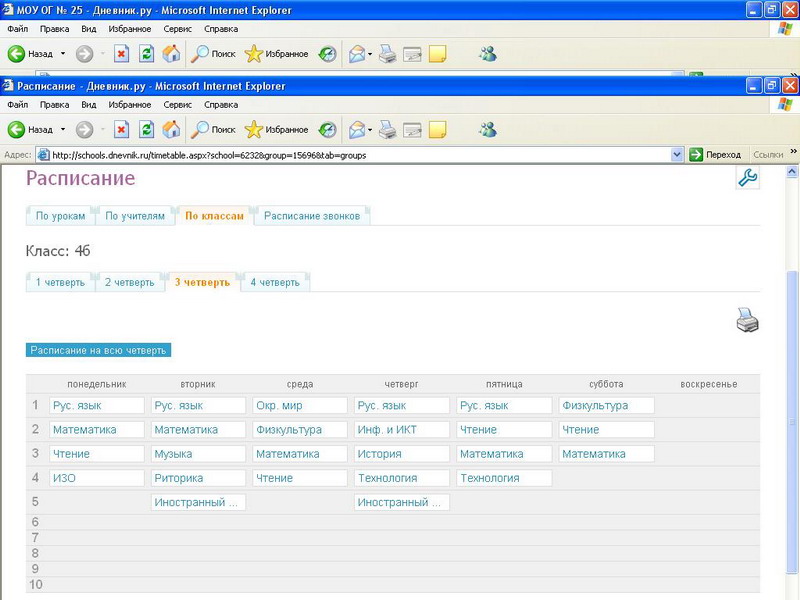This screenshot has width=800, height=600.
Task: Switch to the По учителям tab
Action: pyautogui.click(x=134, y=216)
